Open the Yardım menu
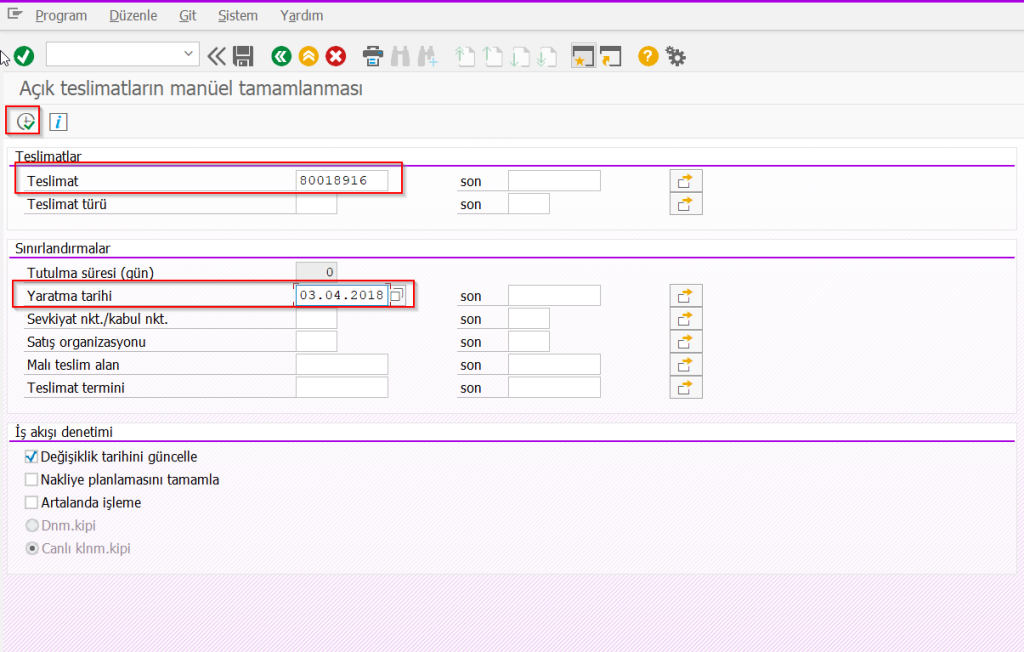The width and height of the screenshot is (1024, 652). tap(302, 16)
